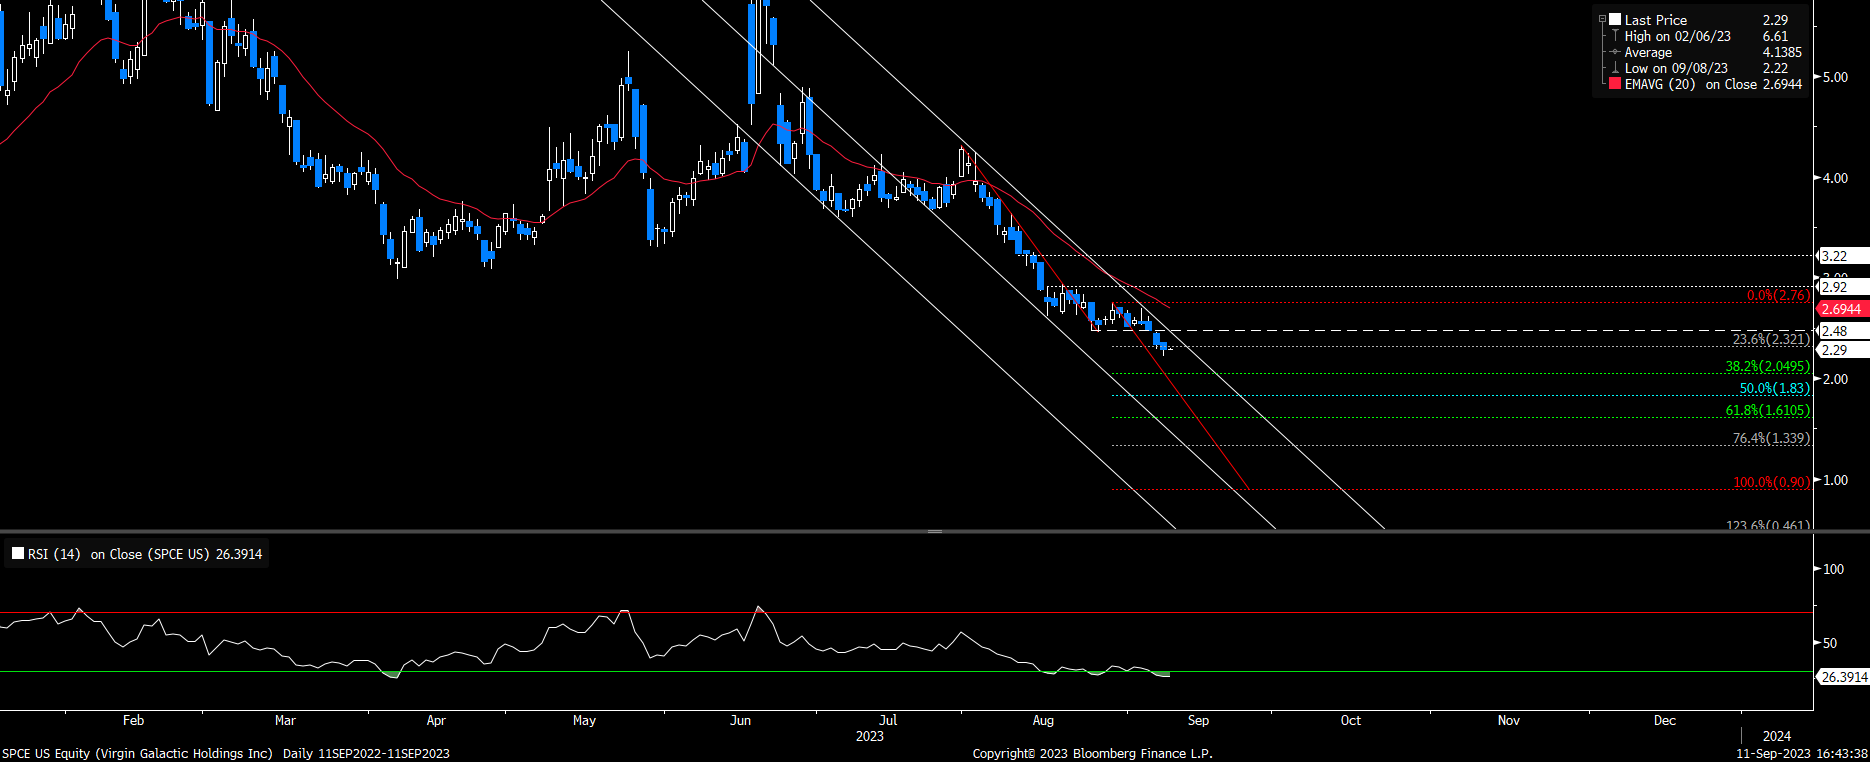The width and height of the screenshot is (1870, 762).
Task: Click the 'Last Price' legend label
Action: tap(1656, 20)
